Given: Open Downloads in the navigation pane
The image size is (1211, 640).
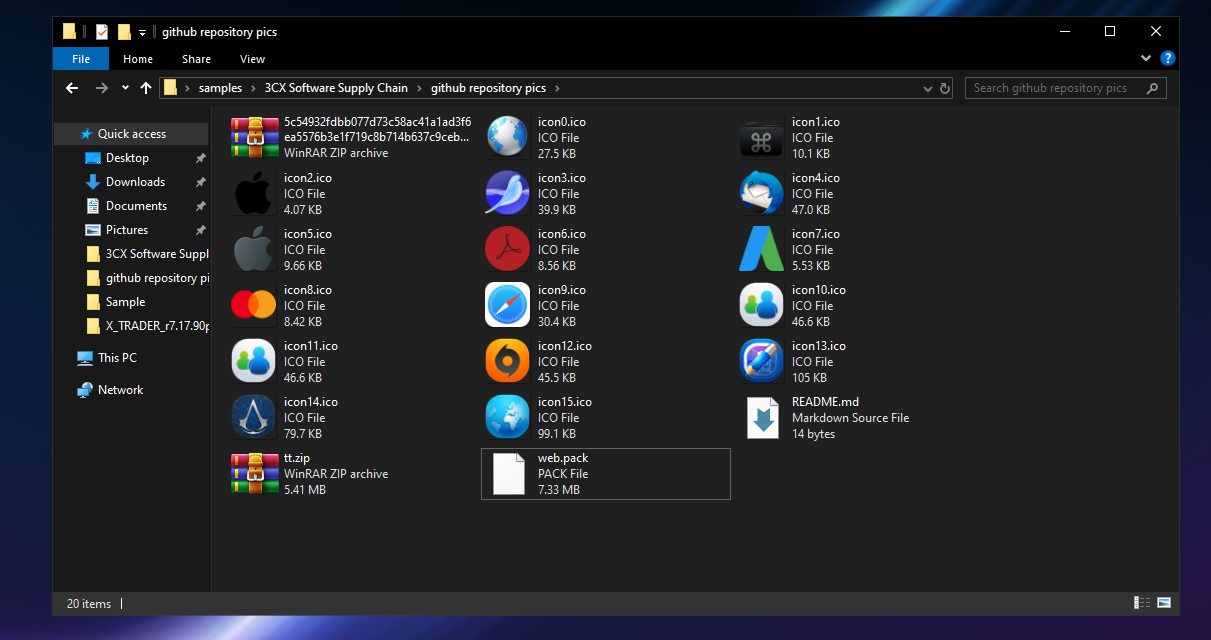Looking at the screenshot, I should (x=135, y=182).
